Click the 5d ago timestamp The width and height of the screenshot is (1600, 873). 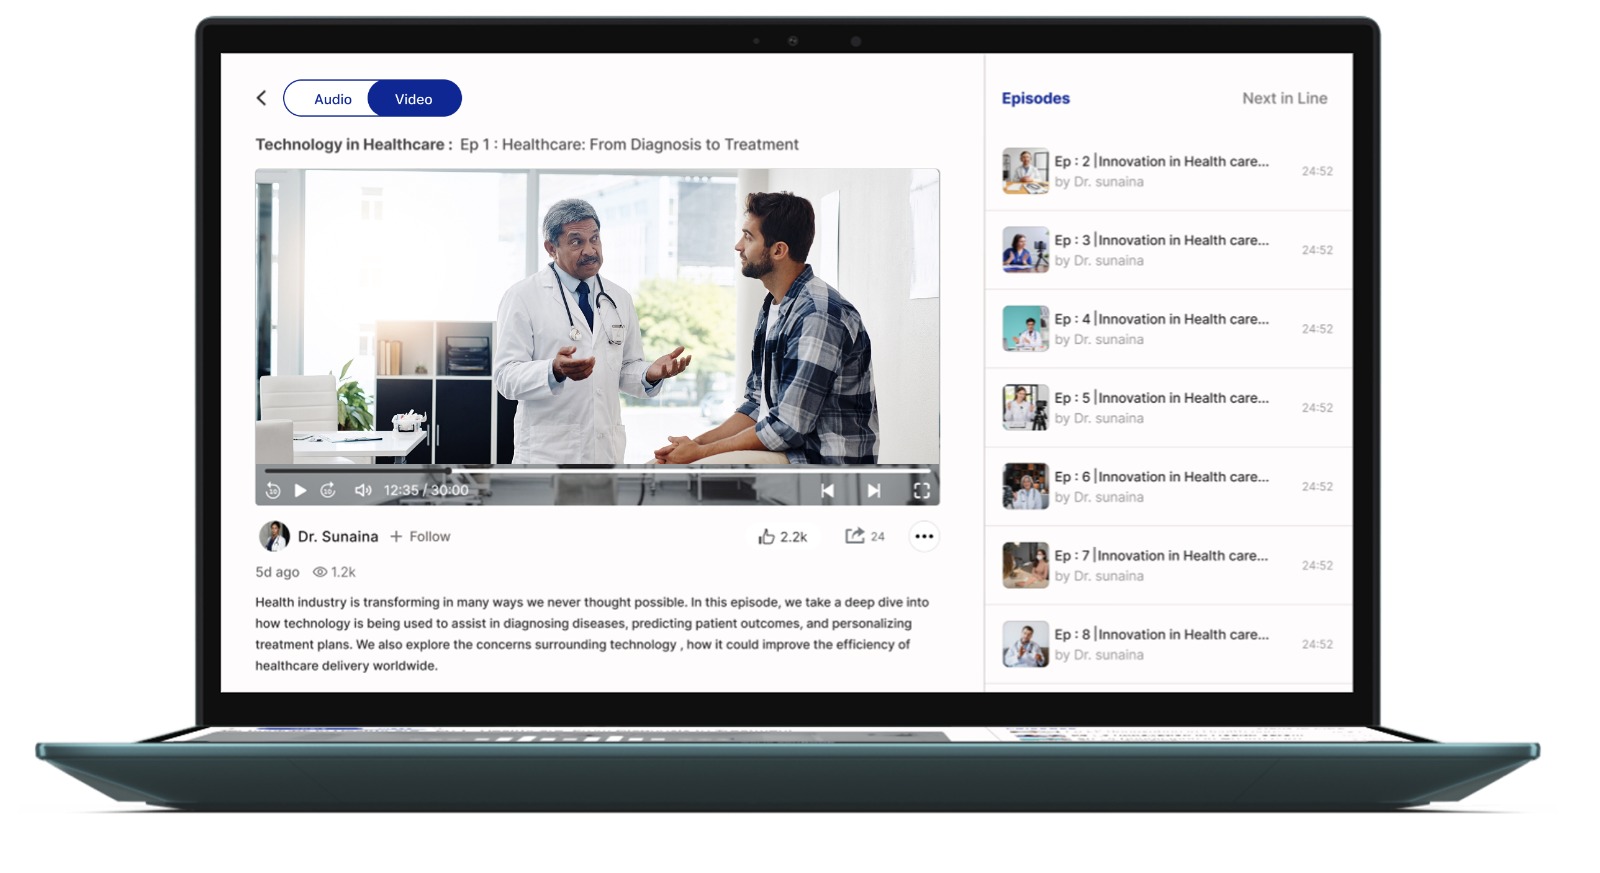[x=277, y=572]
